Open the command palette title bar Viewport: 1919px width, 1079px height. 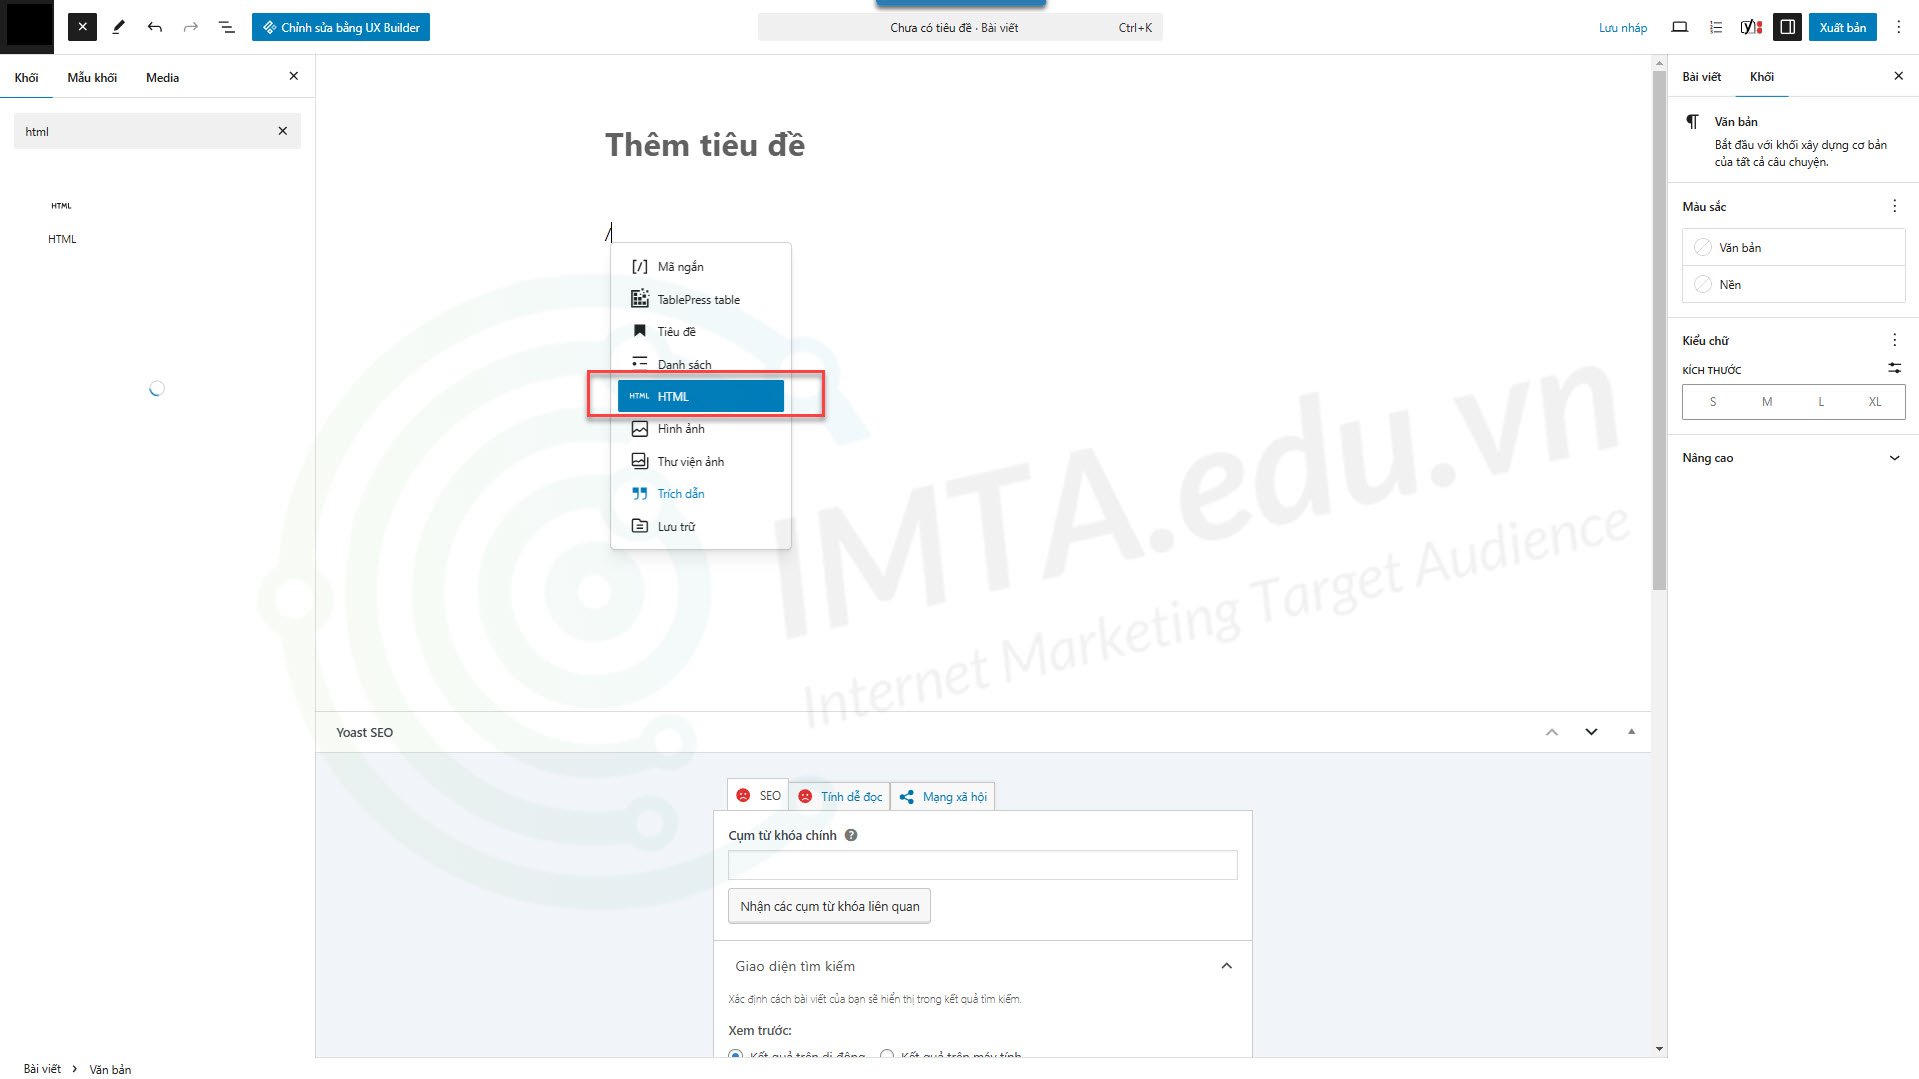pos(960,27)
